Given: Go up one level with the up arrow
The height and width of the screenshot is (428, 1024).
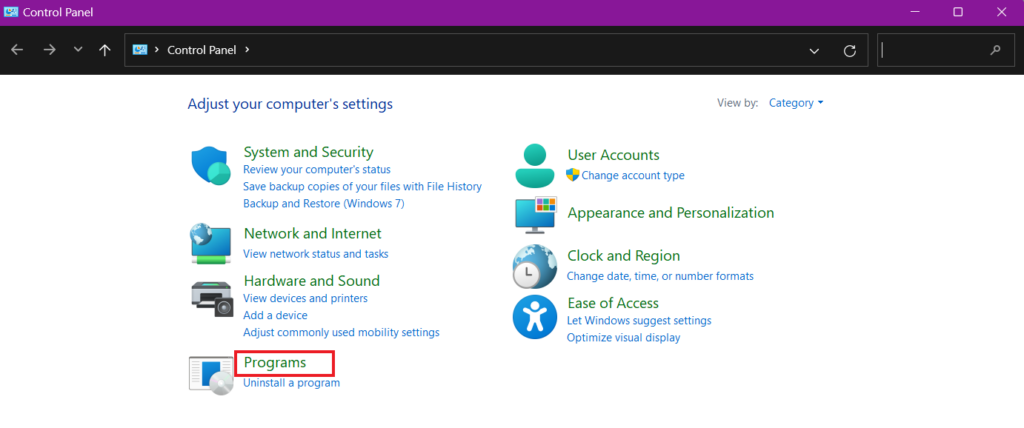Looking at the screenshot, I should tap(104, 50).
